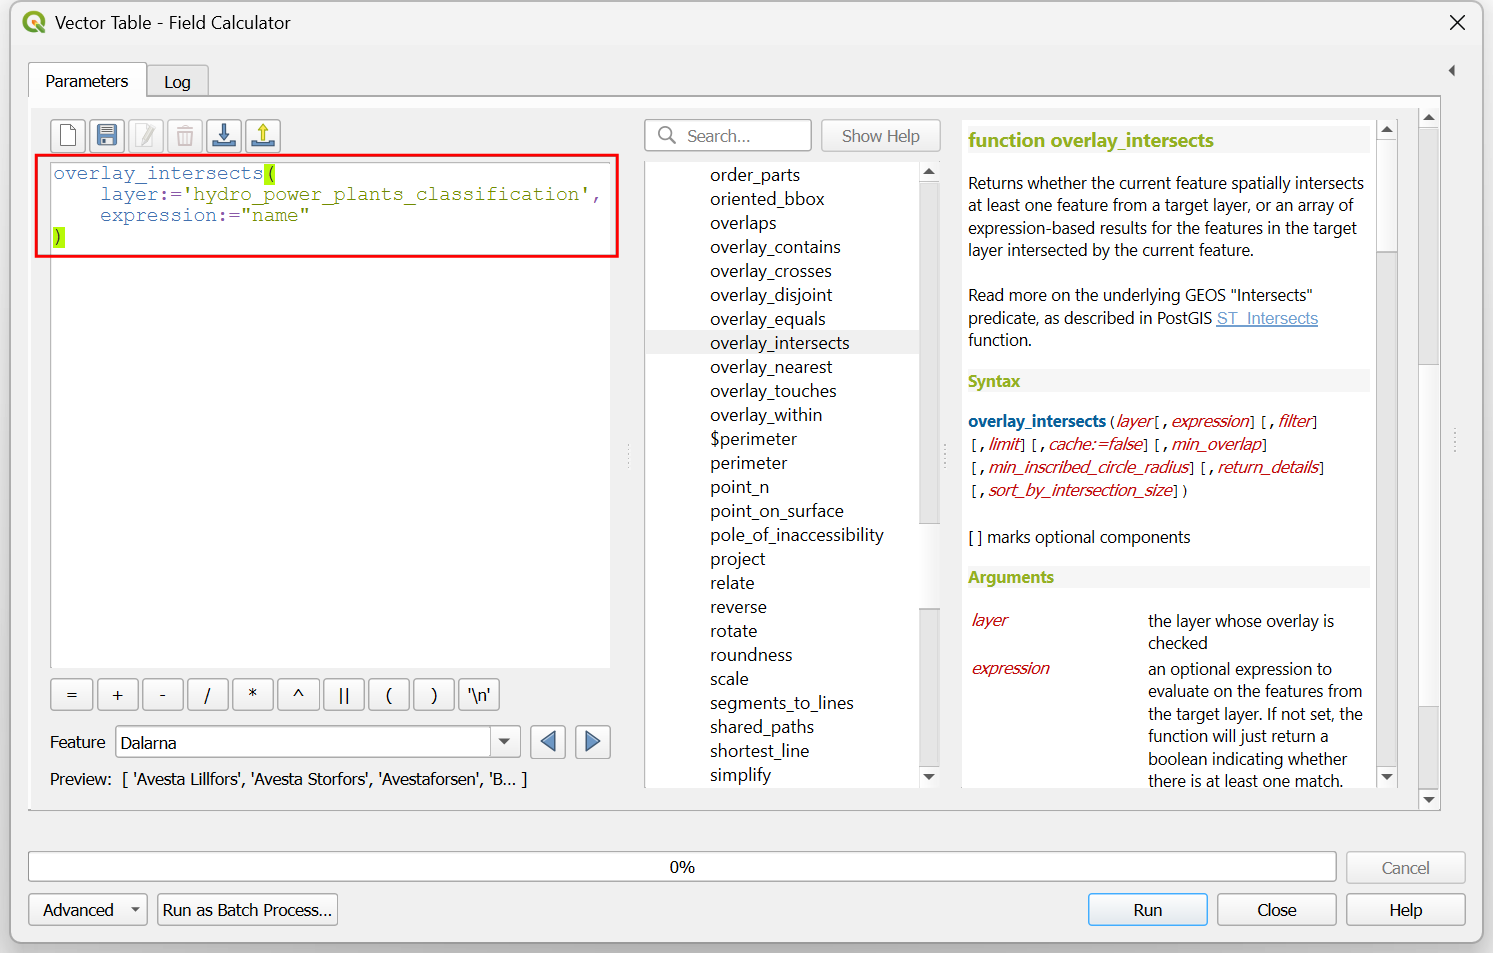Select point_on_surface function

(x=777, y=511)
